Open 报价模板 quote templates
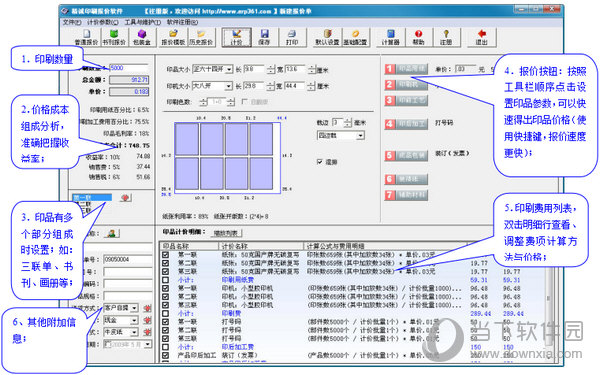 click(x=173, y=38)
